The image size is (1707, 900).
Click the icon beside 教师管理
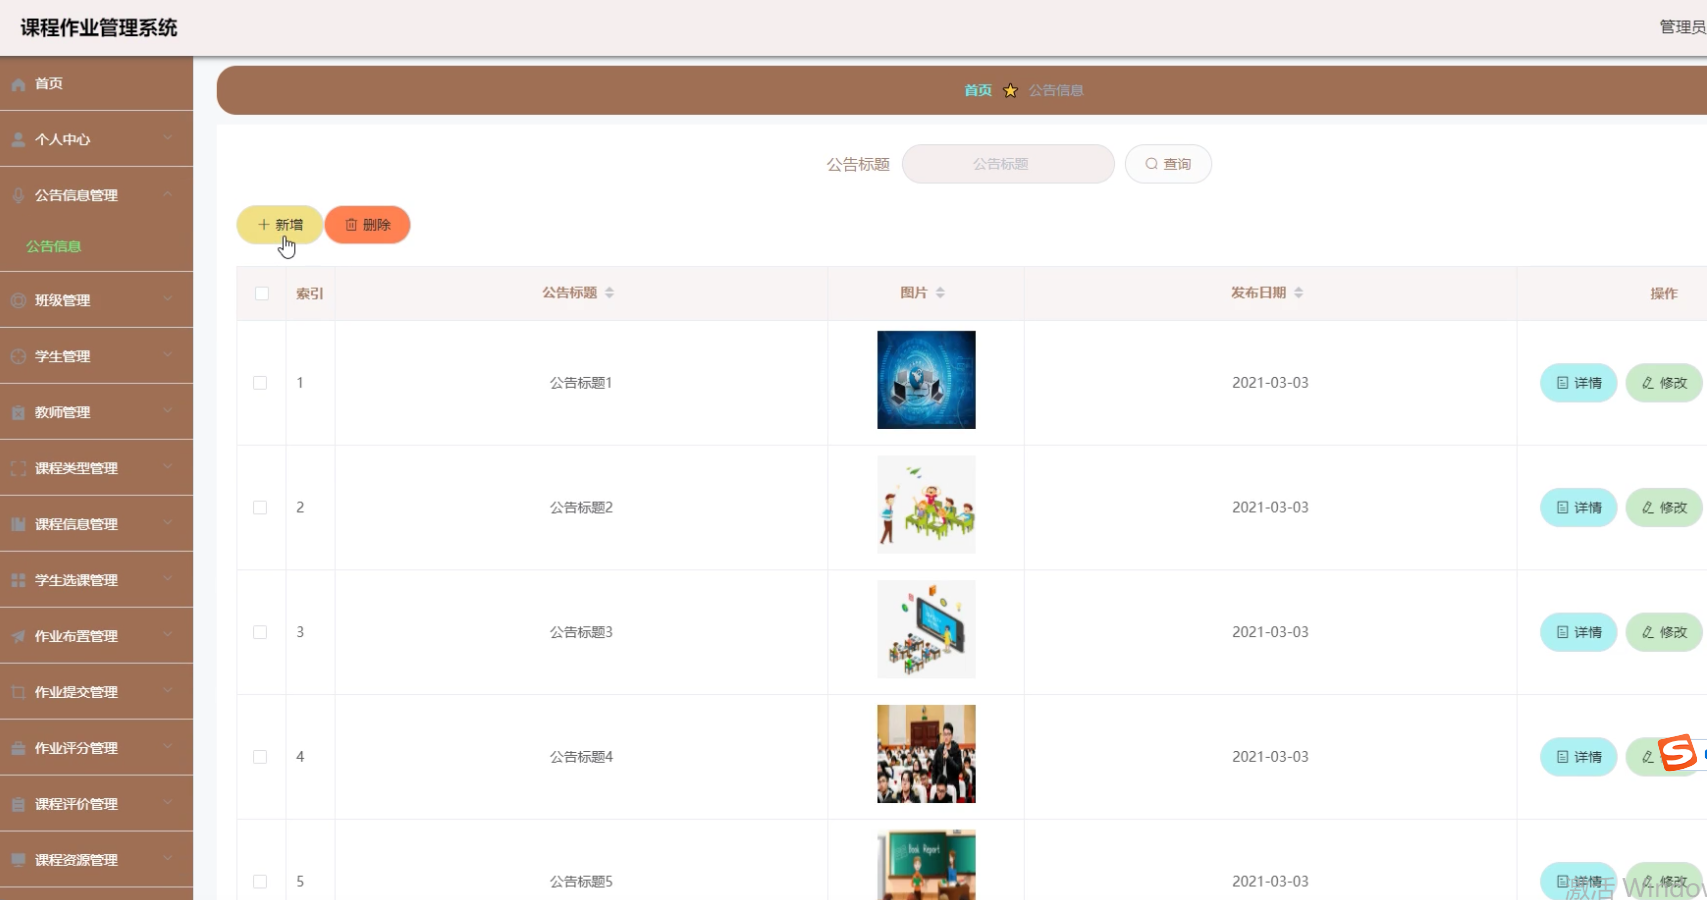point(18,412)
